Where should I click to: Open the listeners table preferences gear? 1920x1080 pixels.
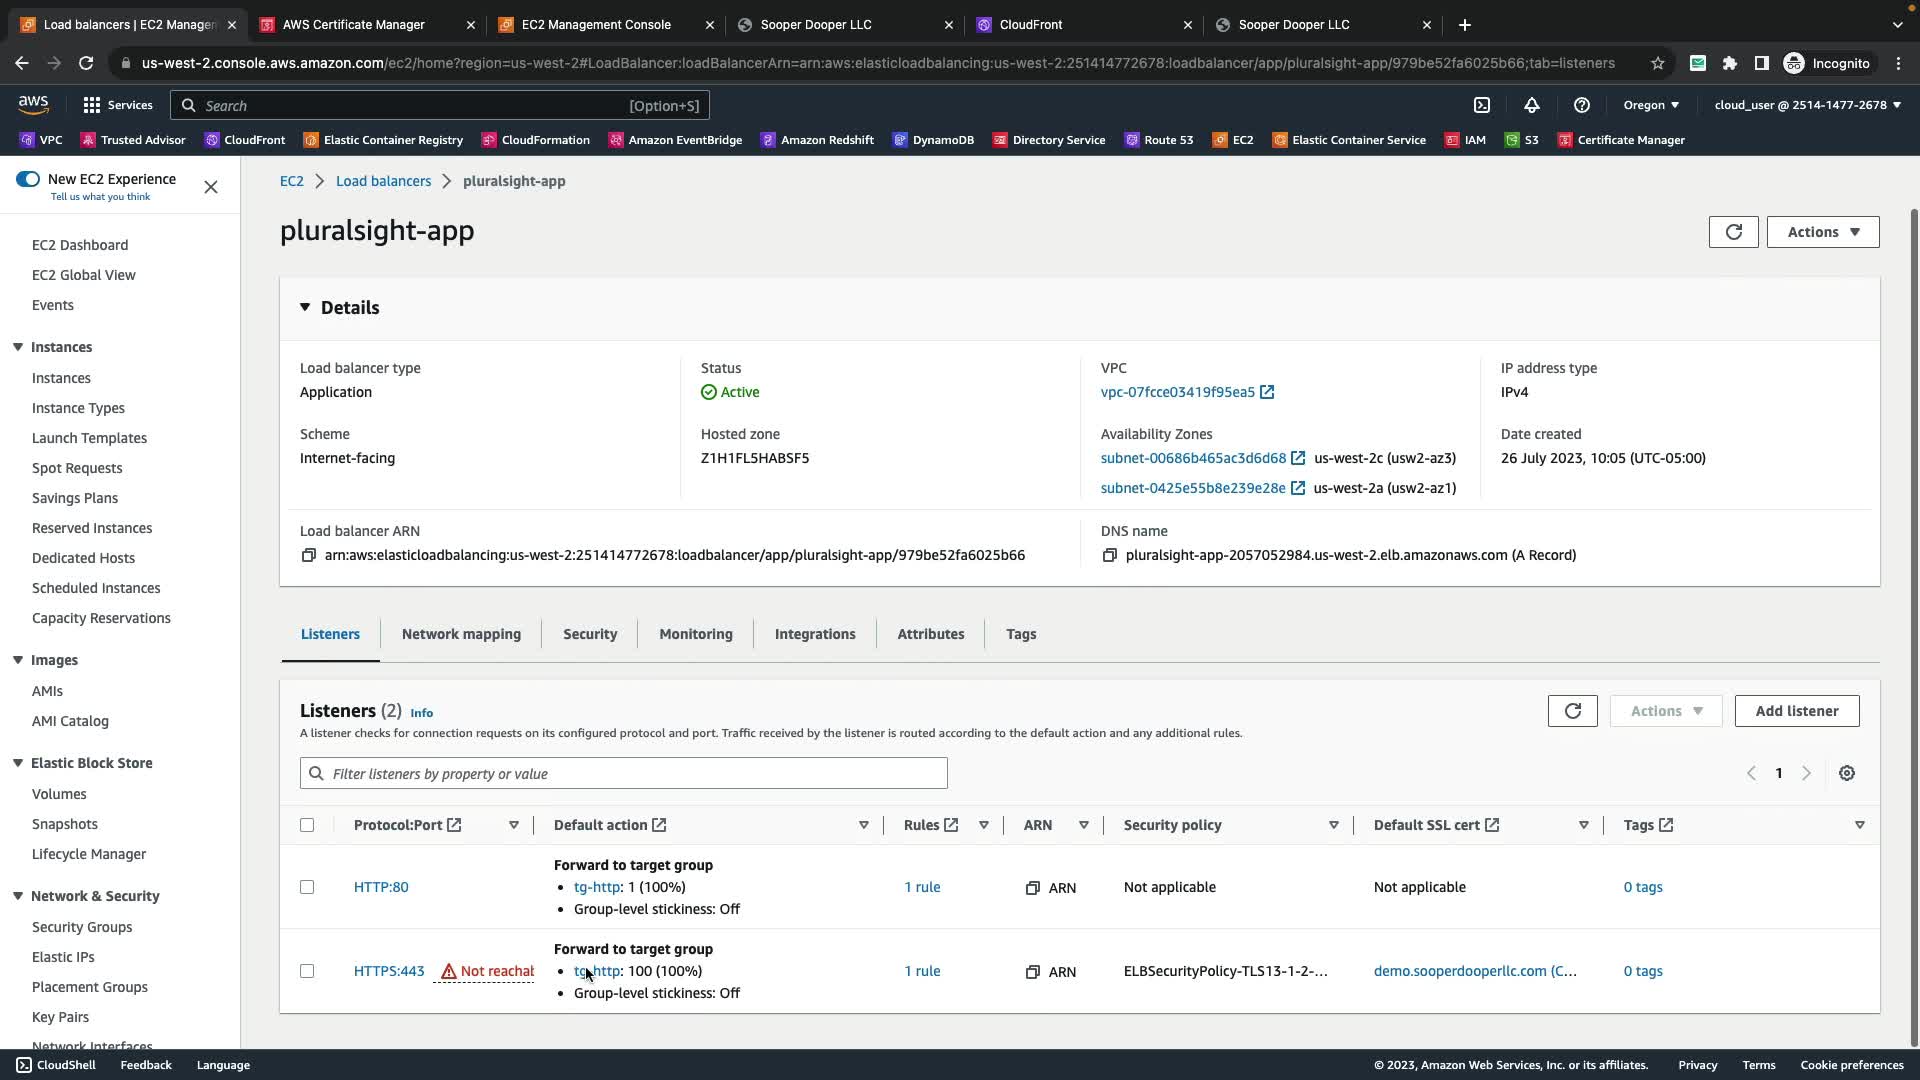coord(1847,773)
